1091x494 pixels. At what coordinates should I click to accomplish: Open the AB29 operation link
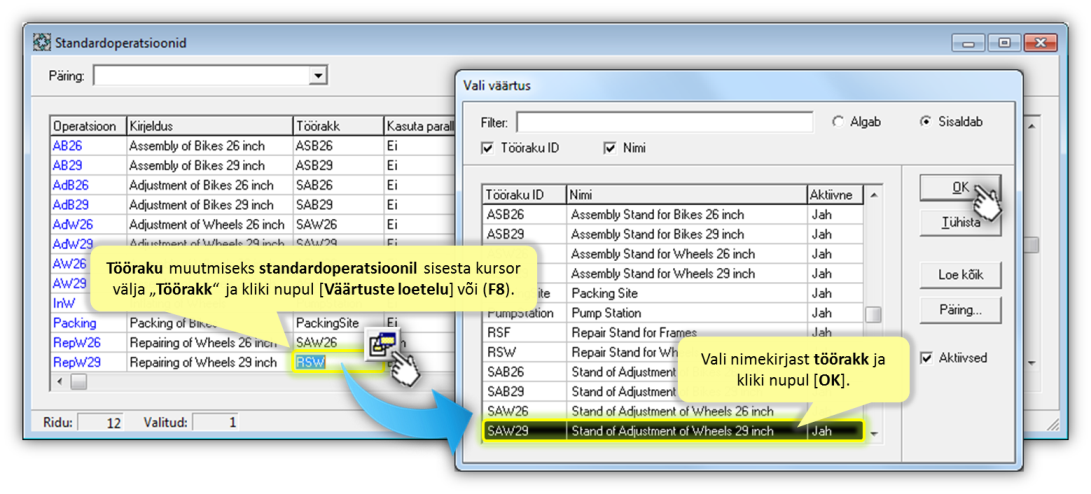67,166
